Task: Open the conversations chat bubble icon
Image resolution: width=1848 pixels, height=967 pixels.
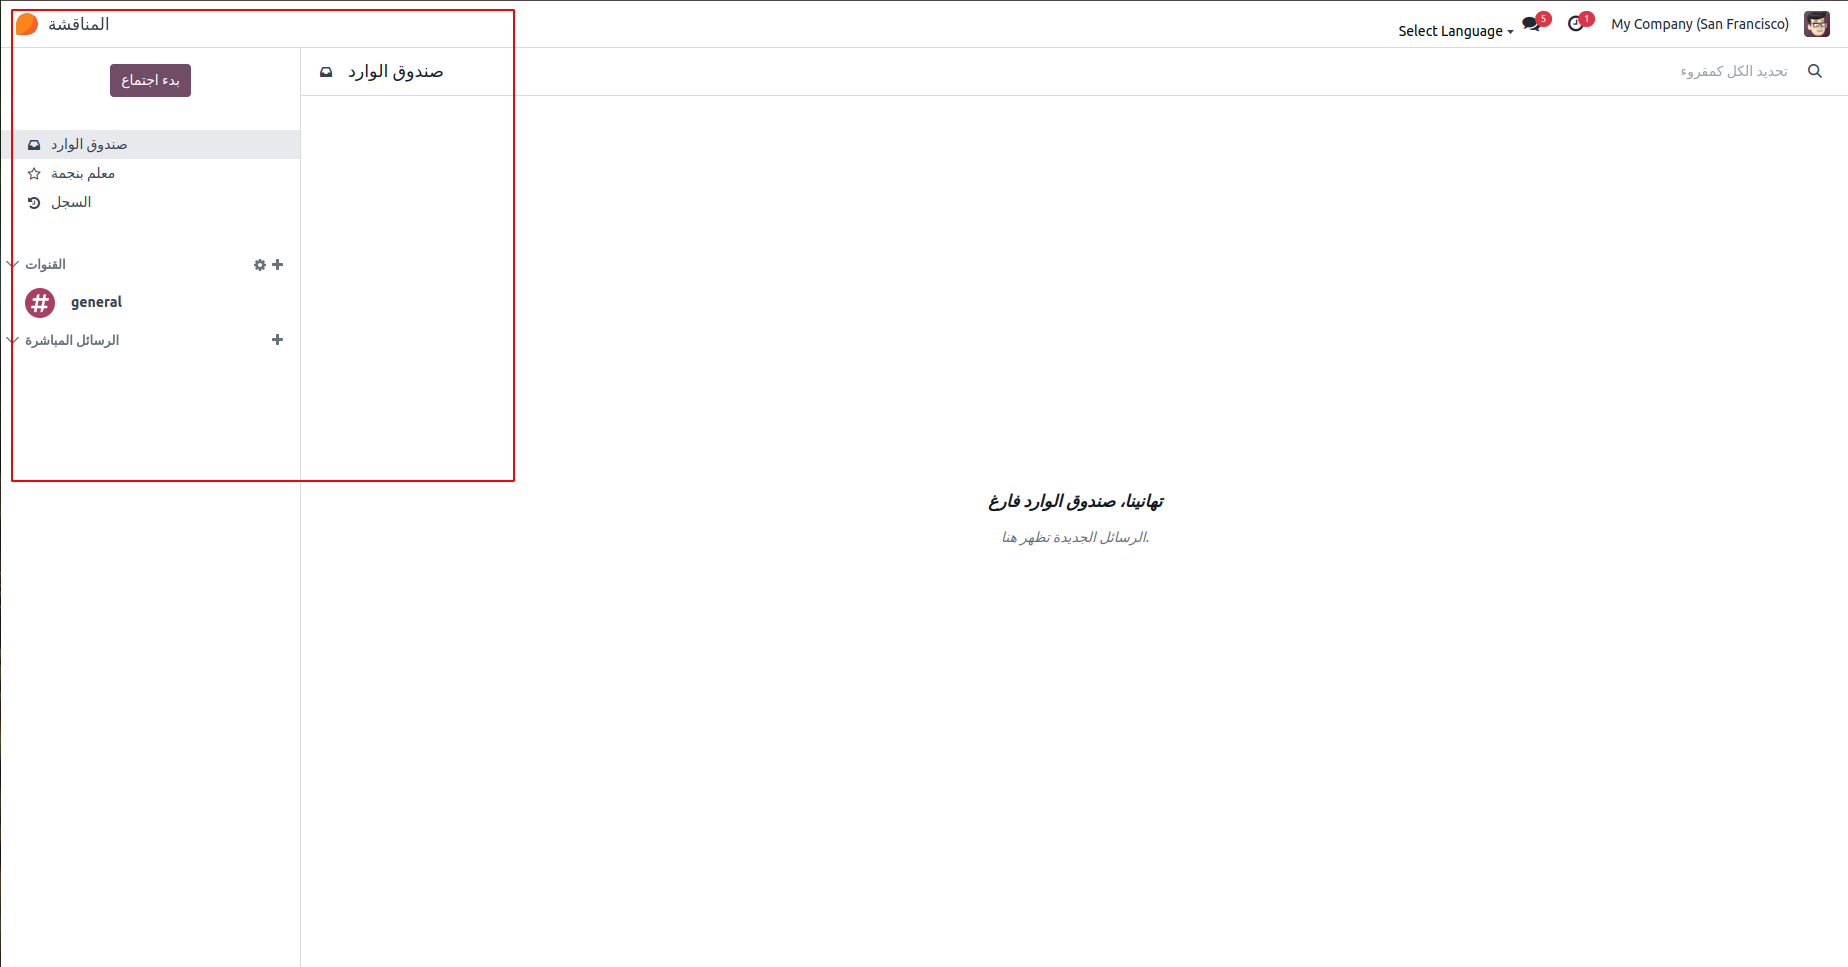Action: click(x=1531, y=24)
